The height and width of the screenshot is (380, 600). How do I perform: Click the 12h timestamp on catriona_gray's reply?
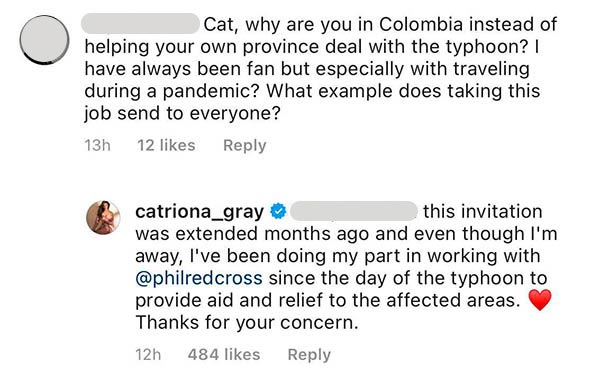coord(148,355)
